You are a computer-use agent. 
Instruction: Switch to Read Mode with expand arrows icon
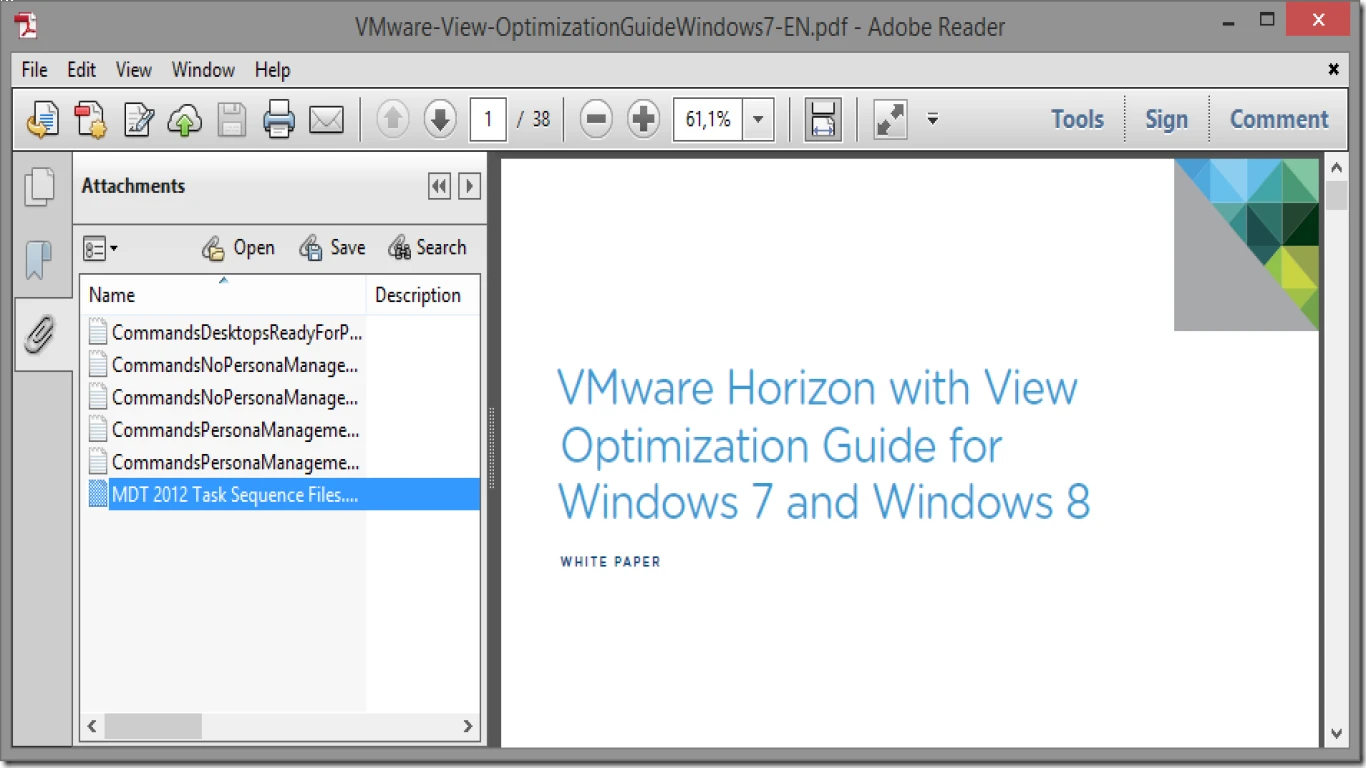tap(890, 120)
